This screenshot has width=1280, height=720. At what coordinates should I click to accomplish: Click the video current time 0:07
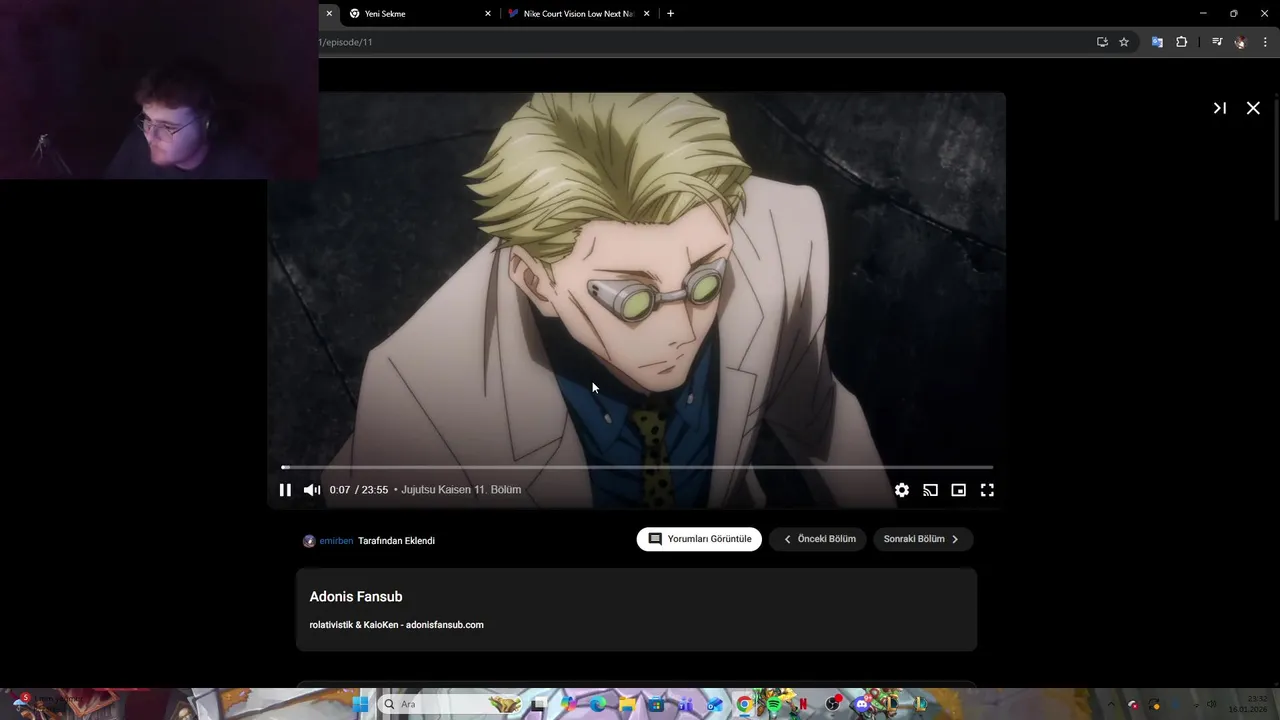340,490
